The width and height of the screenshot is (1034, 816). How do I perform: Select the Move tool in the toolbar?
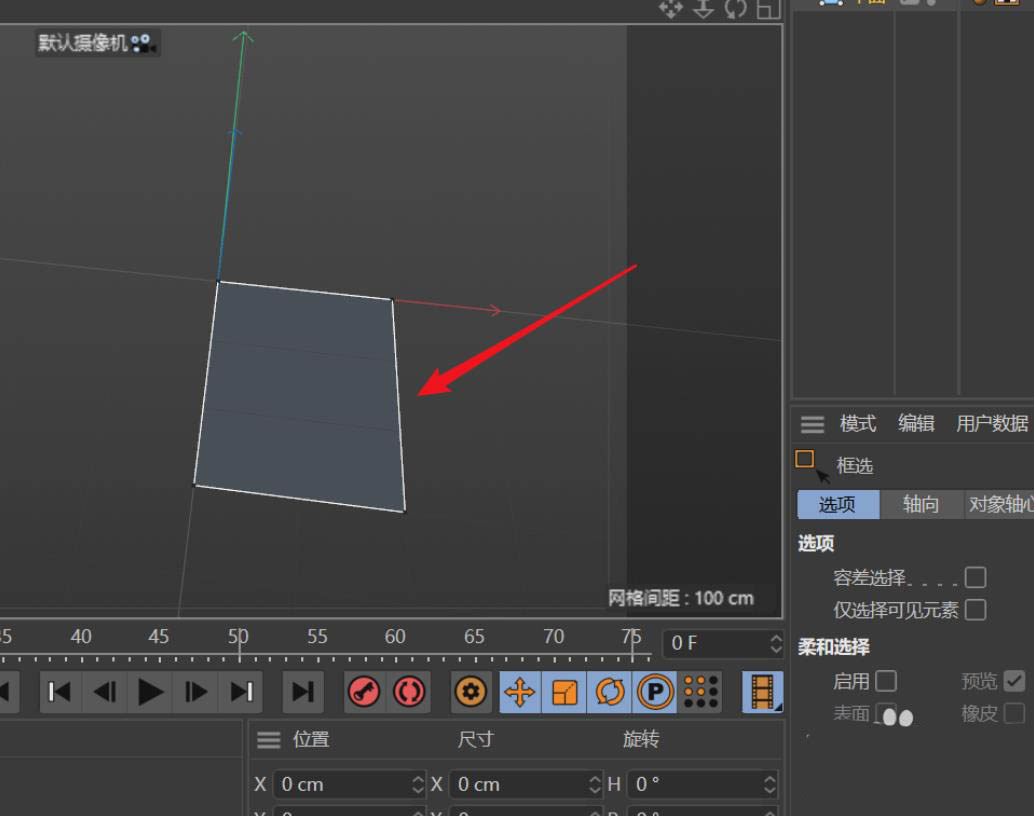click(x=520, y=691)
